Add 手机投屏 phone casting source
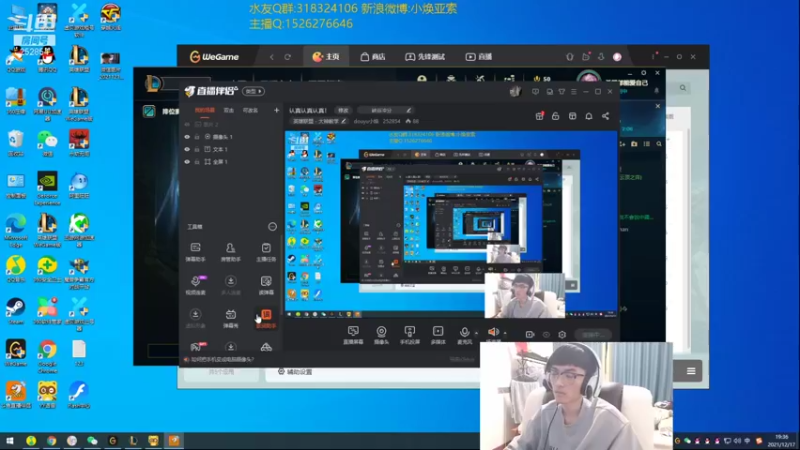Image resolution: width=800 pixels, height=450 pixels. click(409, 335)
